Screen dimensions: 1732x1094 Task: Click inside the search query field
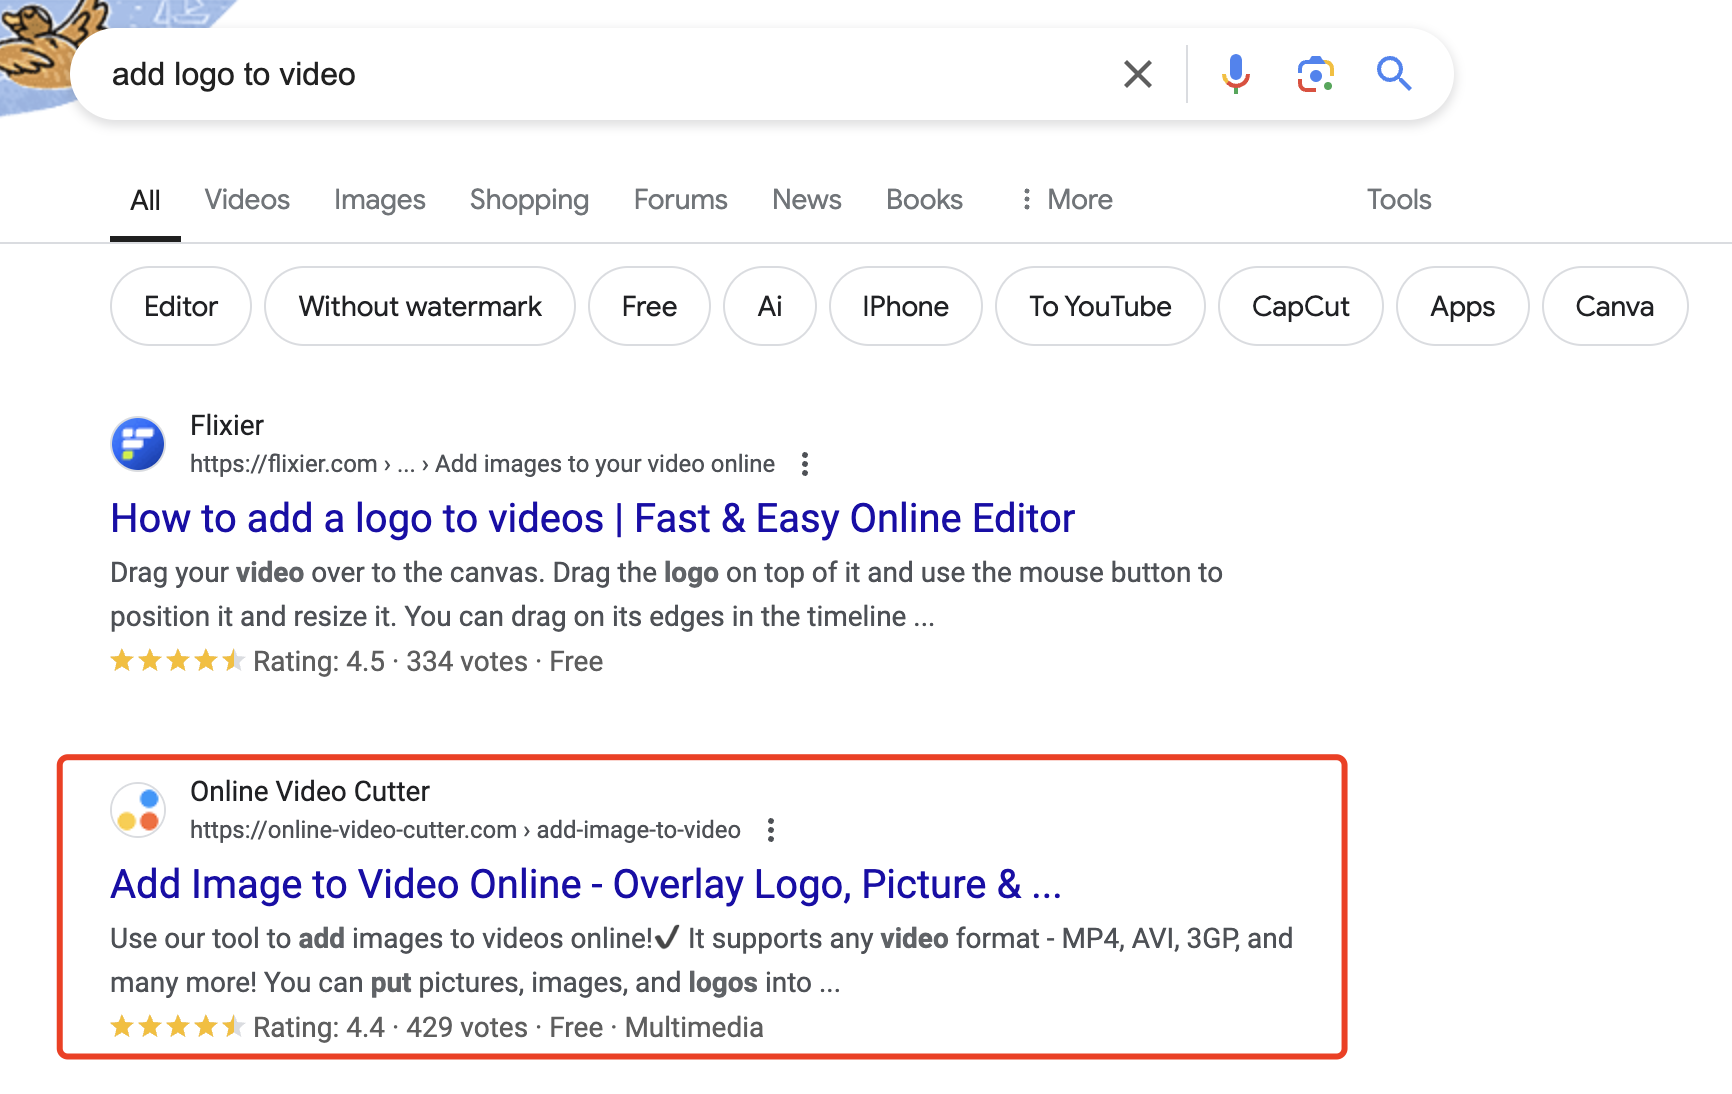click(600, 74)
